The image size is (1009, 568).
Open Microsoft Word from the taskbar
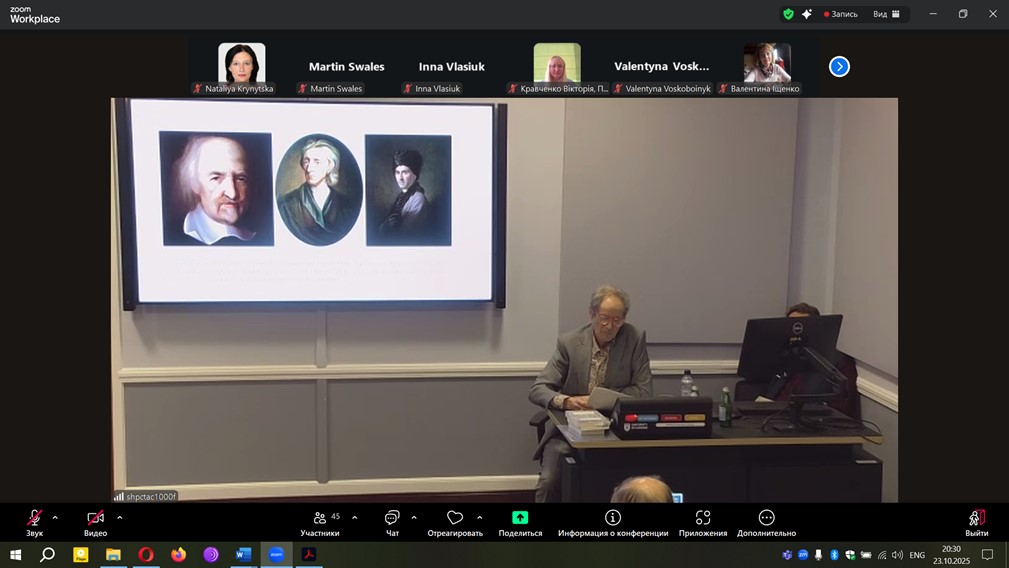pos(243,555)
